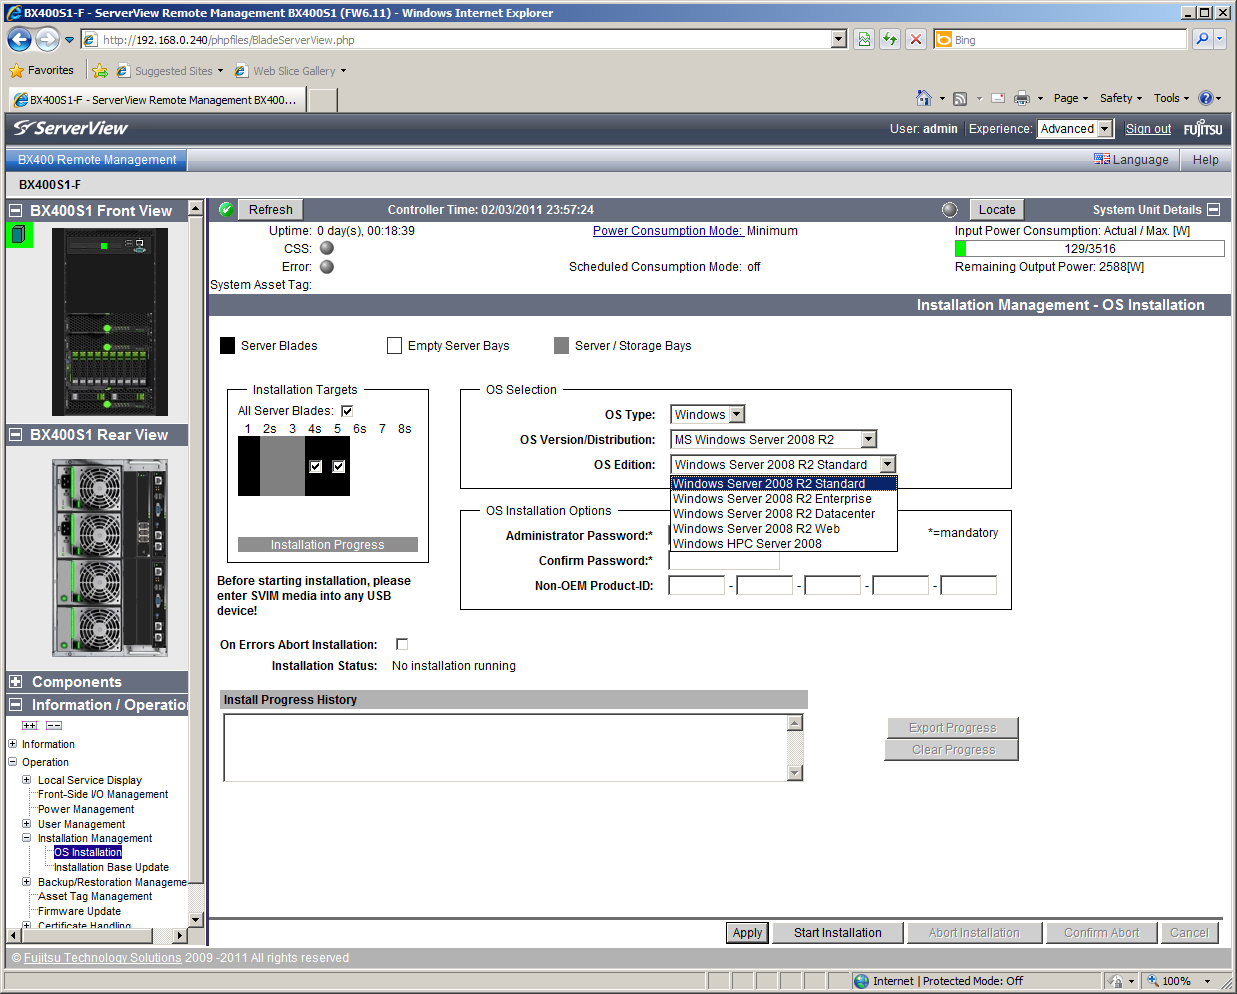Screen dimensions: 1237x994
Task: Click the Print icon in command bar
Action: [x=1022, y=98]
